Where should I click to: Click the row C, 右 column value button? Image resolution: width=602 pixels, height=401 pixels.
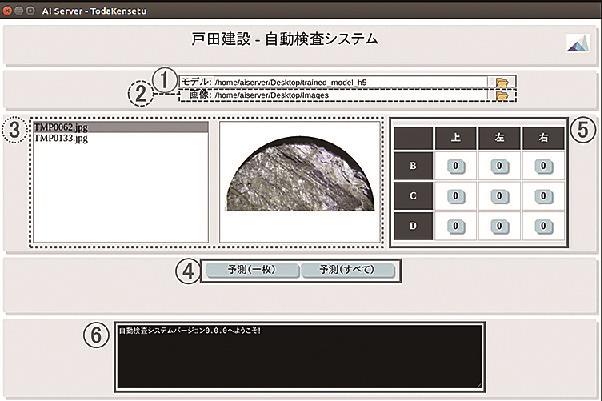pos(544,196)
